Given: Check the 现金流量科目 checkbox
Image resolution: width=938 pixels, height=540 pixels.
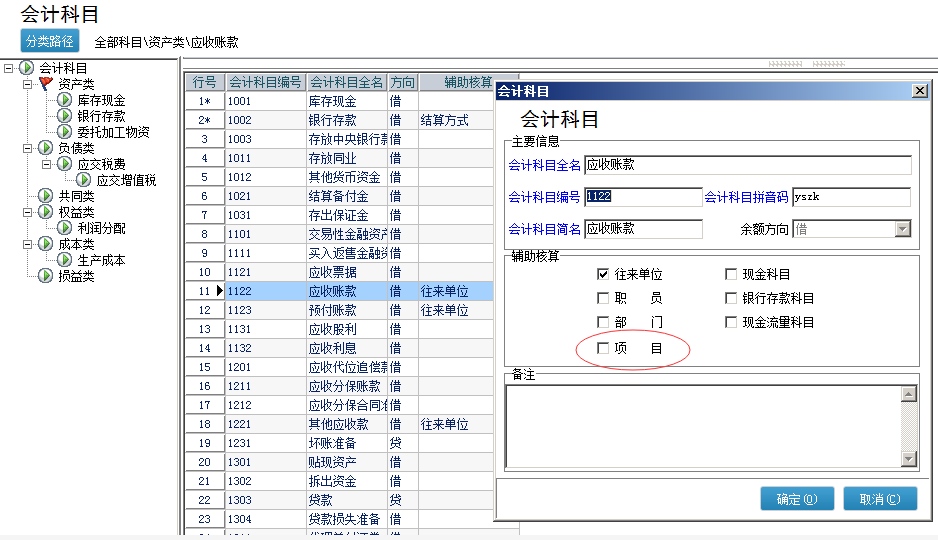Looking at the screenshot, I should 730,322.
